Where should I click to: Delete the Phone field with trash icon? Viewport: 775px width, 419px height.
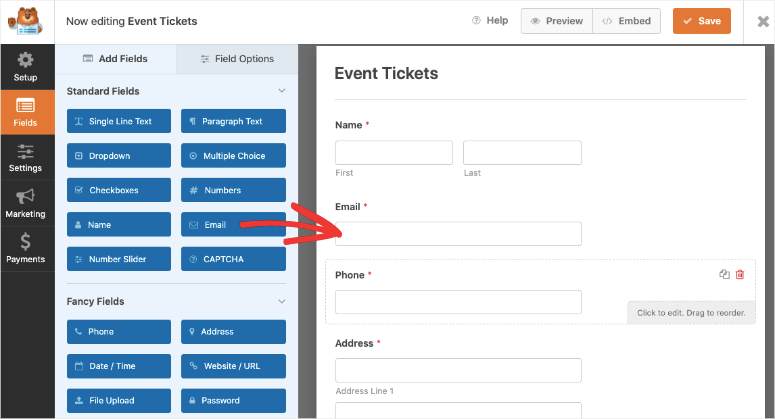pyautogui.click(x=740, y=274)
